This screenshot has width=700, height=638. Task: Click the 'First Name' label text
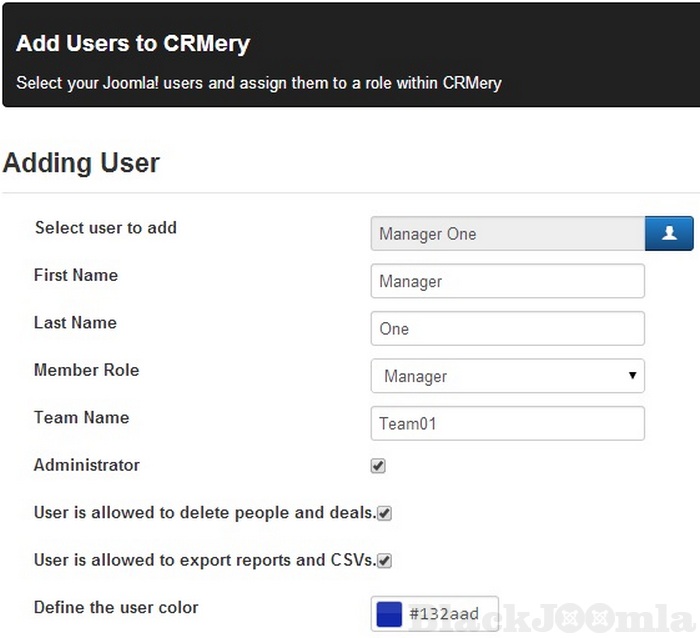(x=76, y=275)
